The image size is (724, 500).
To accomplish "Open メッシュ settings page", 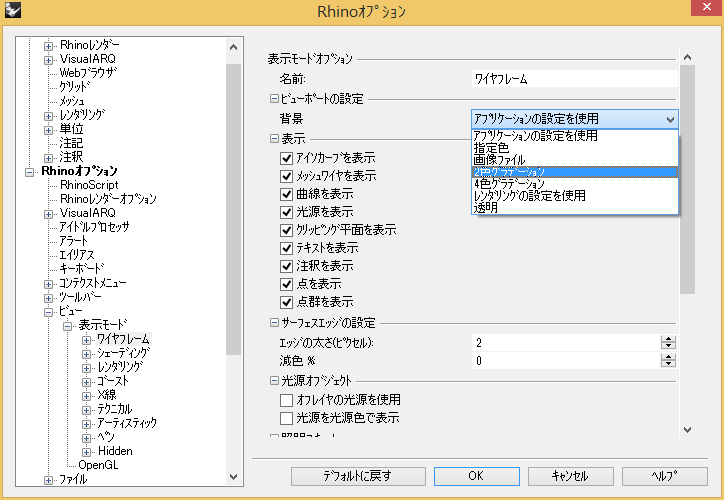I will [72, 101].
